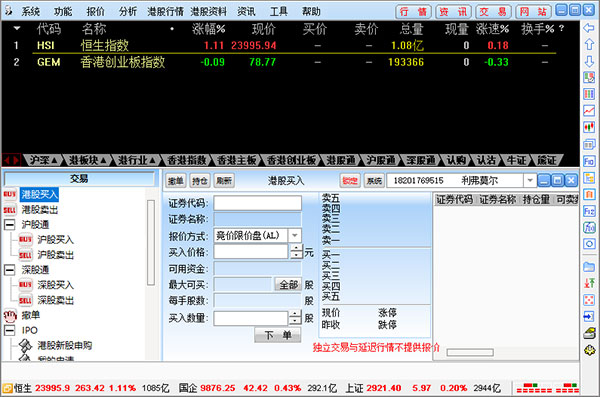Click the down arrow icon in right sidebar

[589, 61]
